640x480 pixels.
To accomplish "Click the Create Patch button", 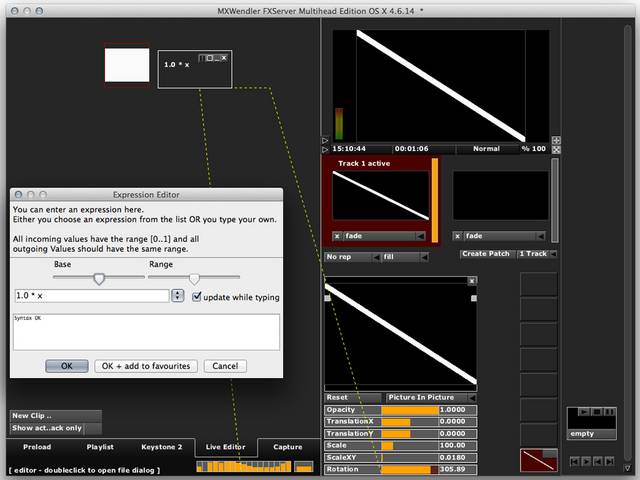I will pyautogui.click(x=486, y=253).
